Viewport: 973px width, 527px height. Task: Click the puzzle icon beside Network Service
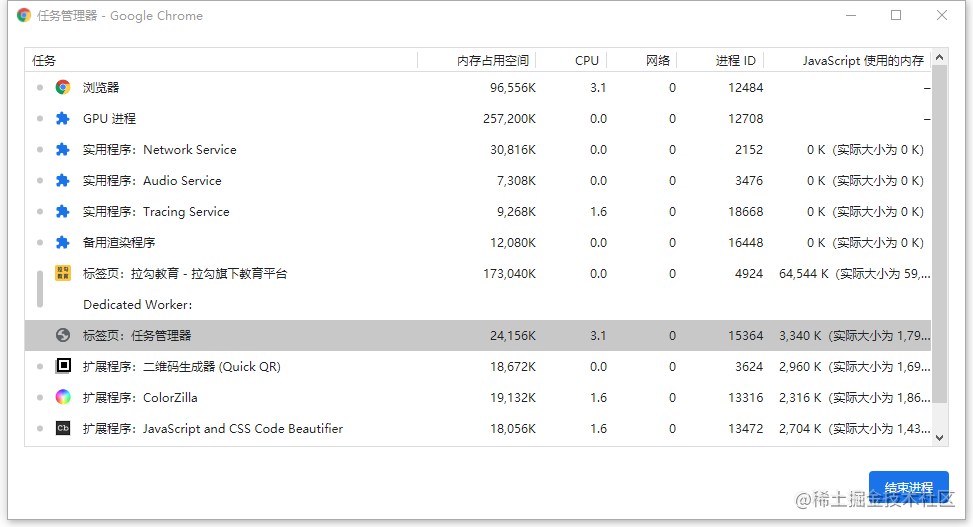pos(63,150)
